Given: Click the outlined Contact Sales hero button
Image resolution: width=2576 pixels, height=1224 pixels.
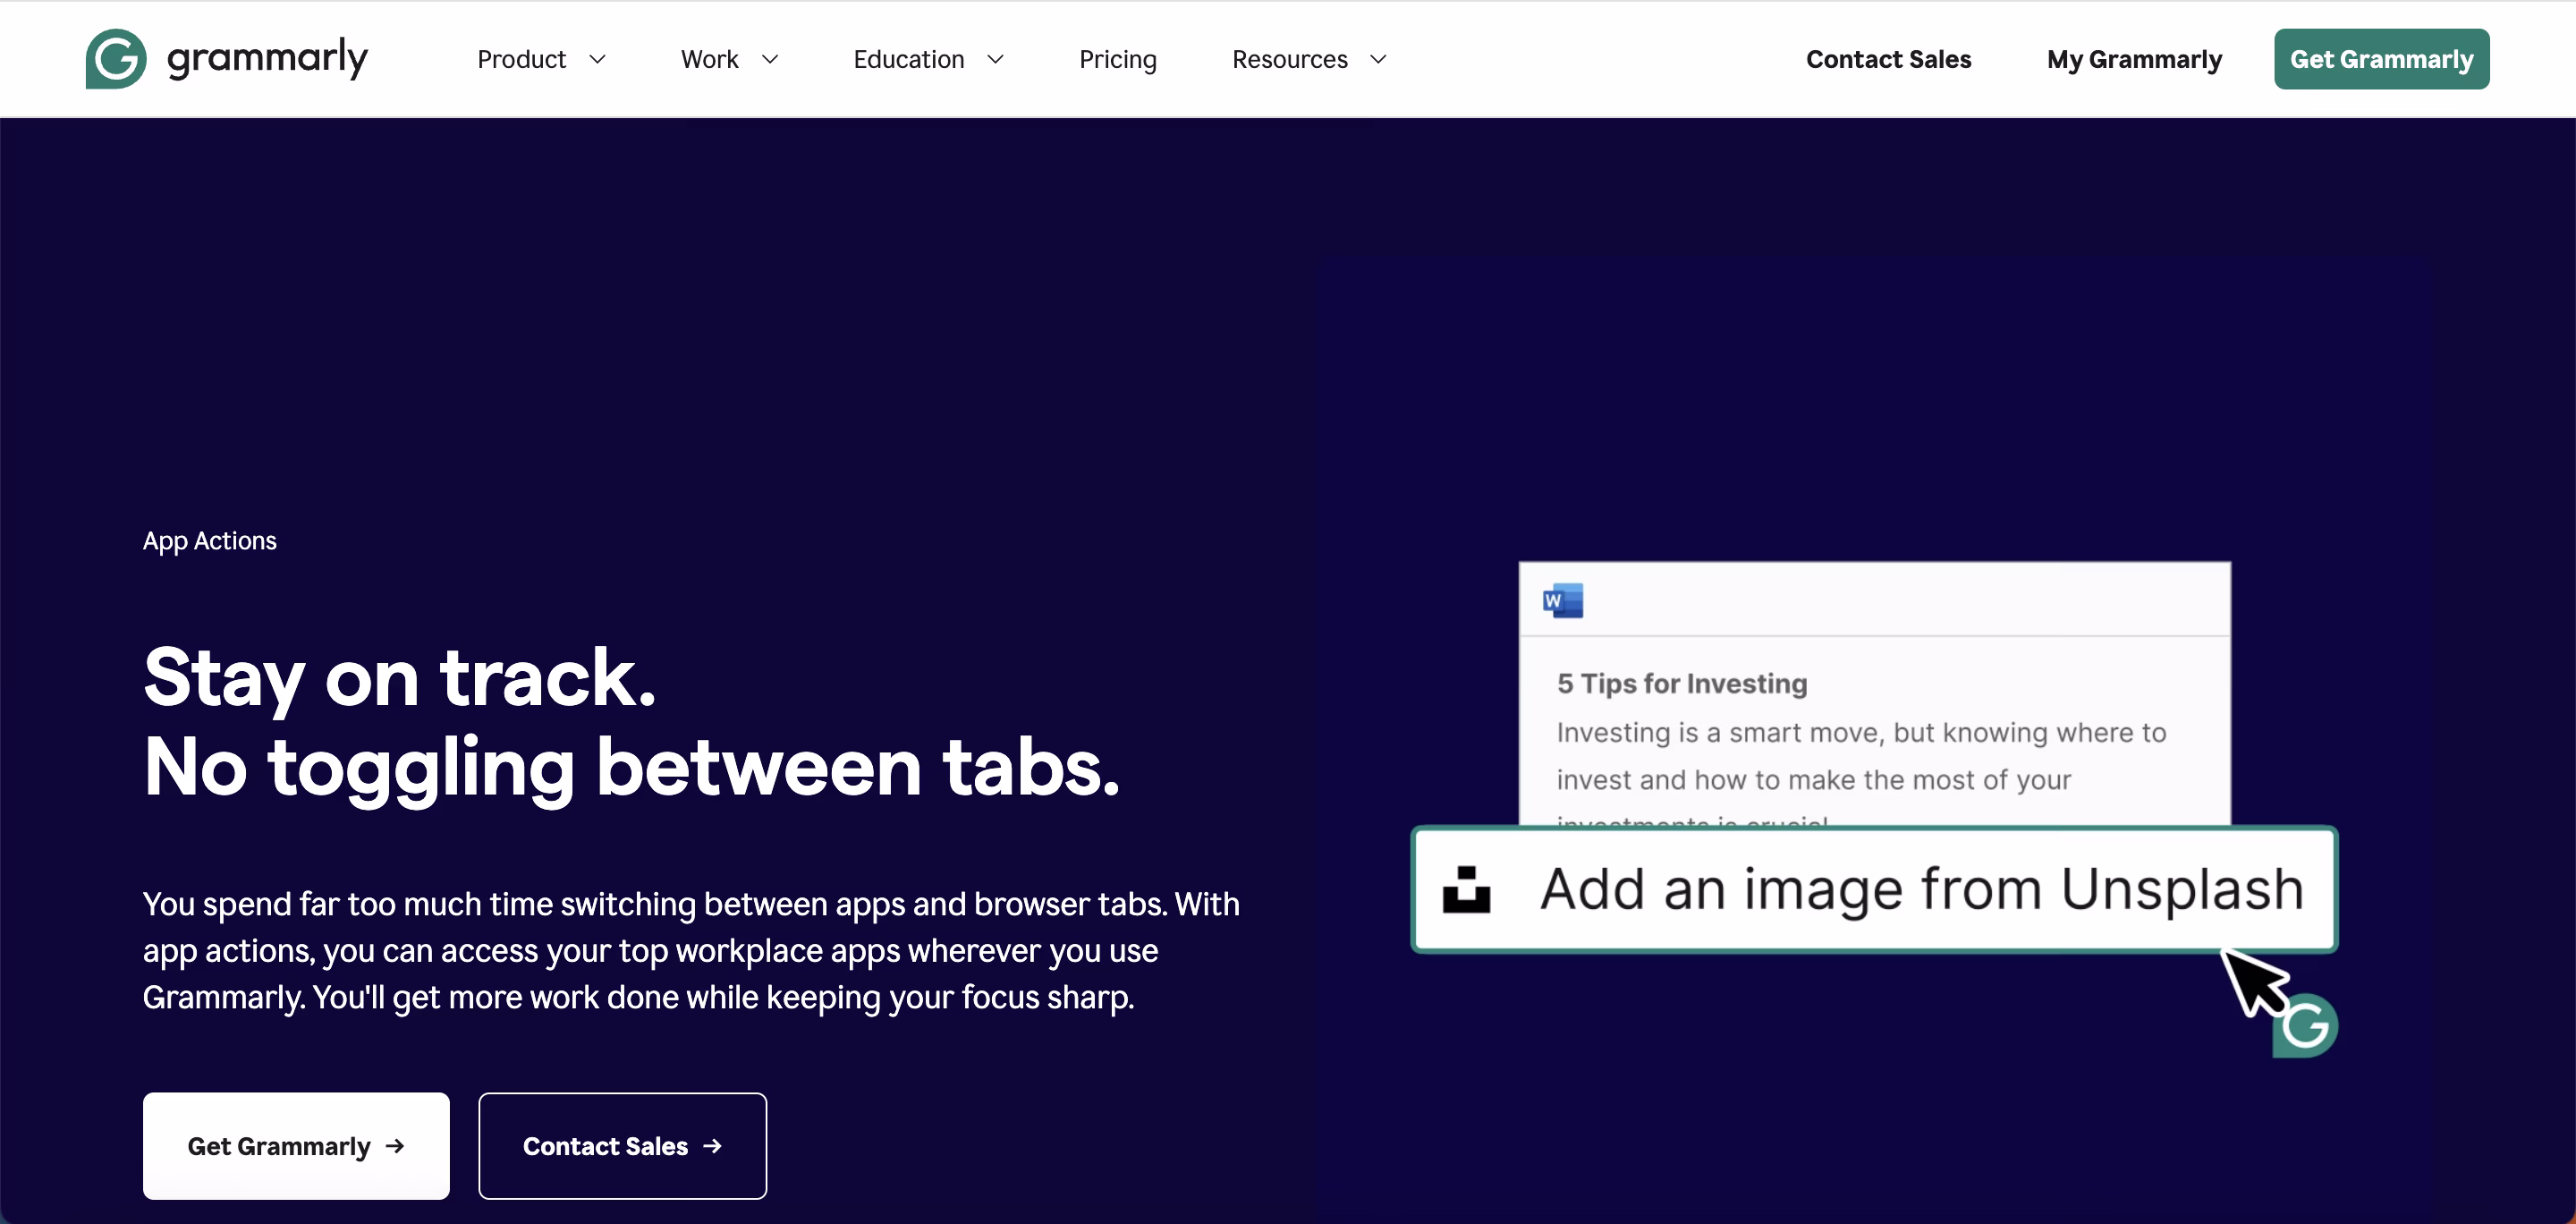Looking at the screenshot, I should (x=622, y=1146).
